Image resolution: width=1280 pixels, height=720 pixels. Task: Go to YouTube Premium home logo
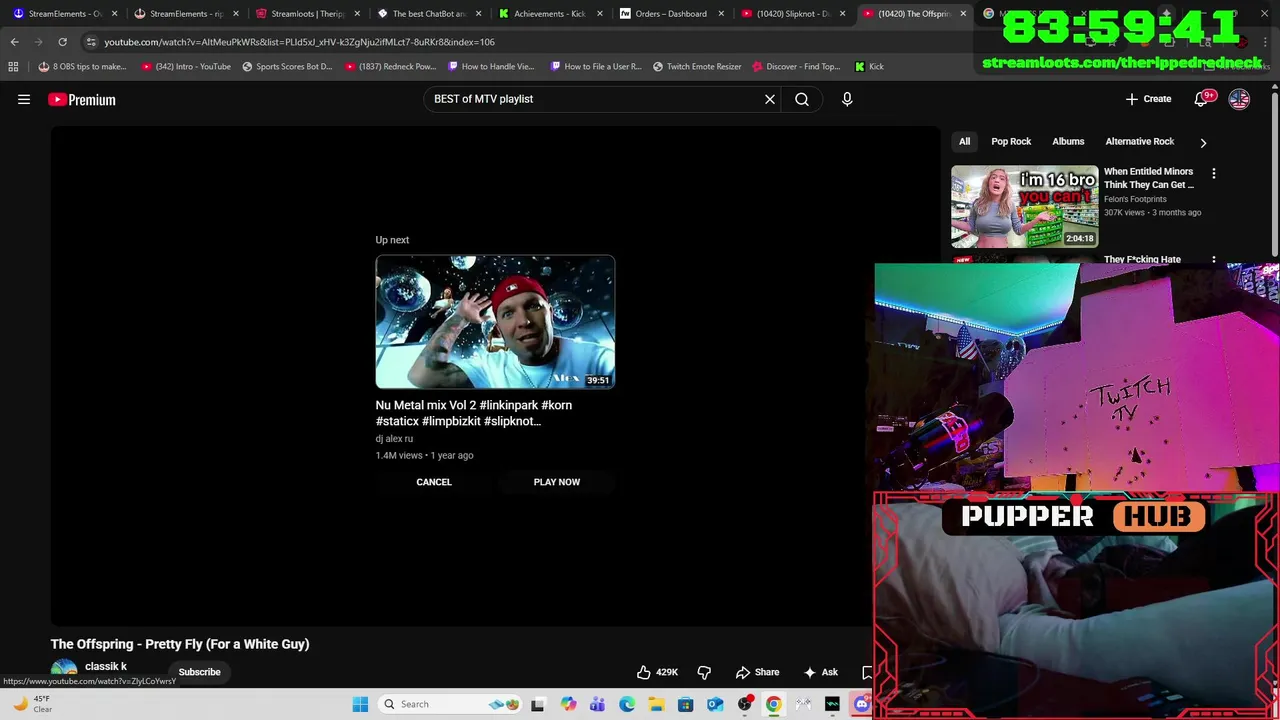(x=82, y=99)
